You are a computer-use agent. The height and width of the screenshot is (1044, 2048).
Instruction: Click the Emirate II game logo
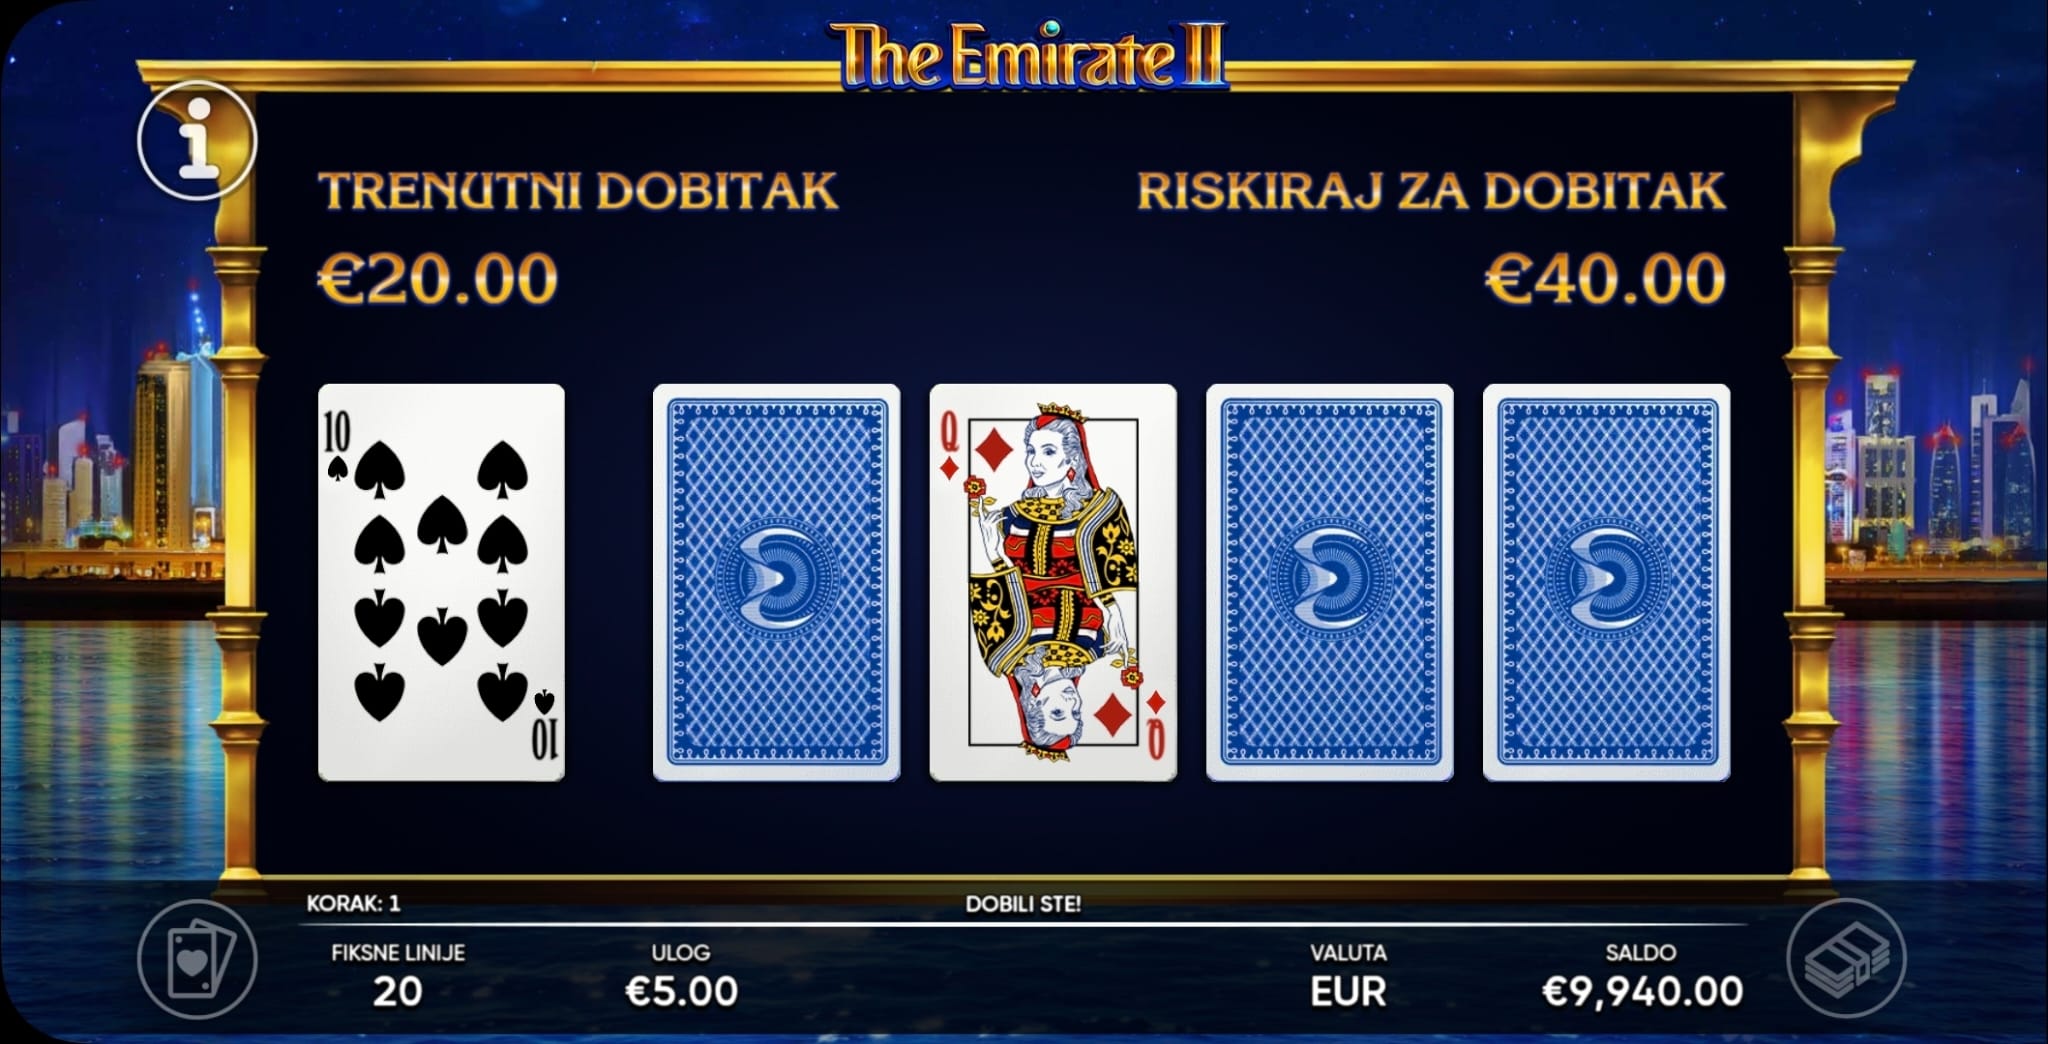(1027, 55)
